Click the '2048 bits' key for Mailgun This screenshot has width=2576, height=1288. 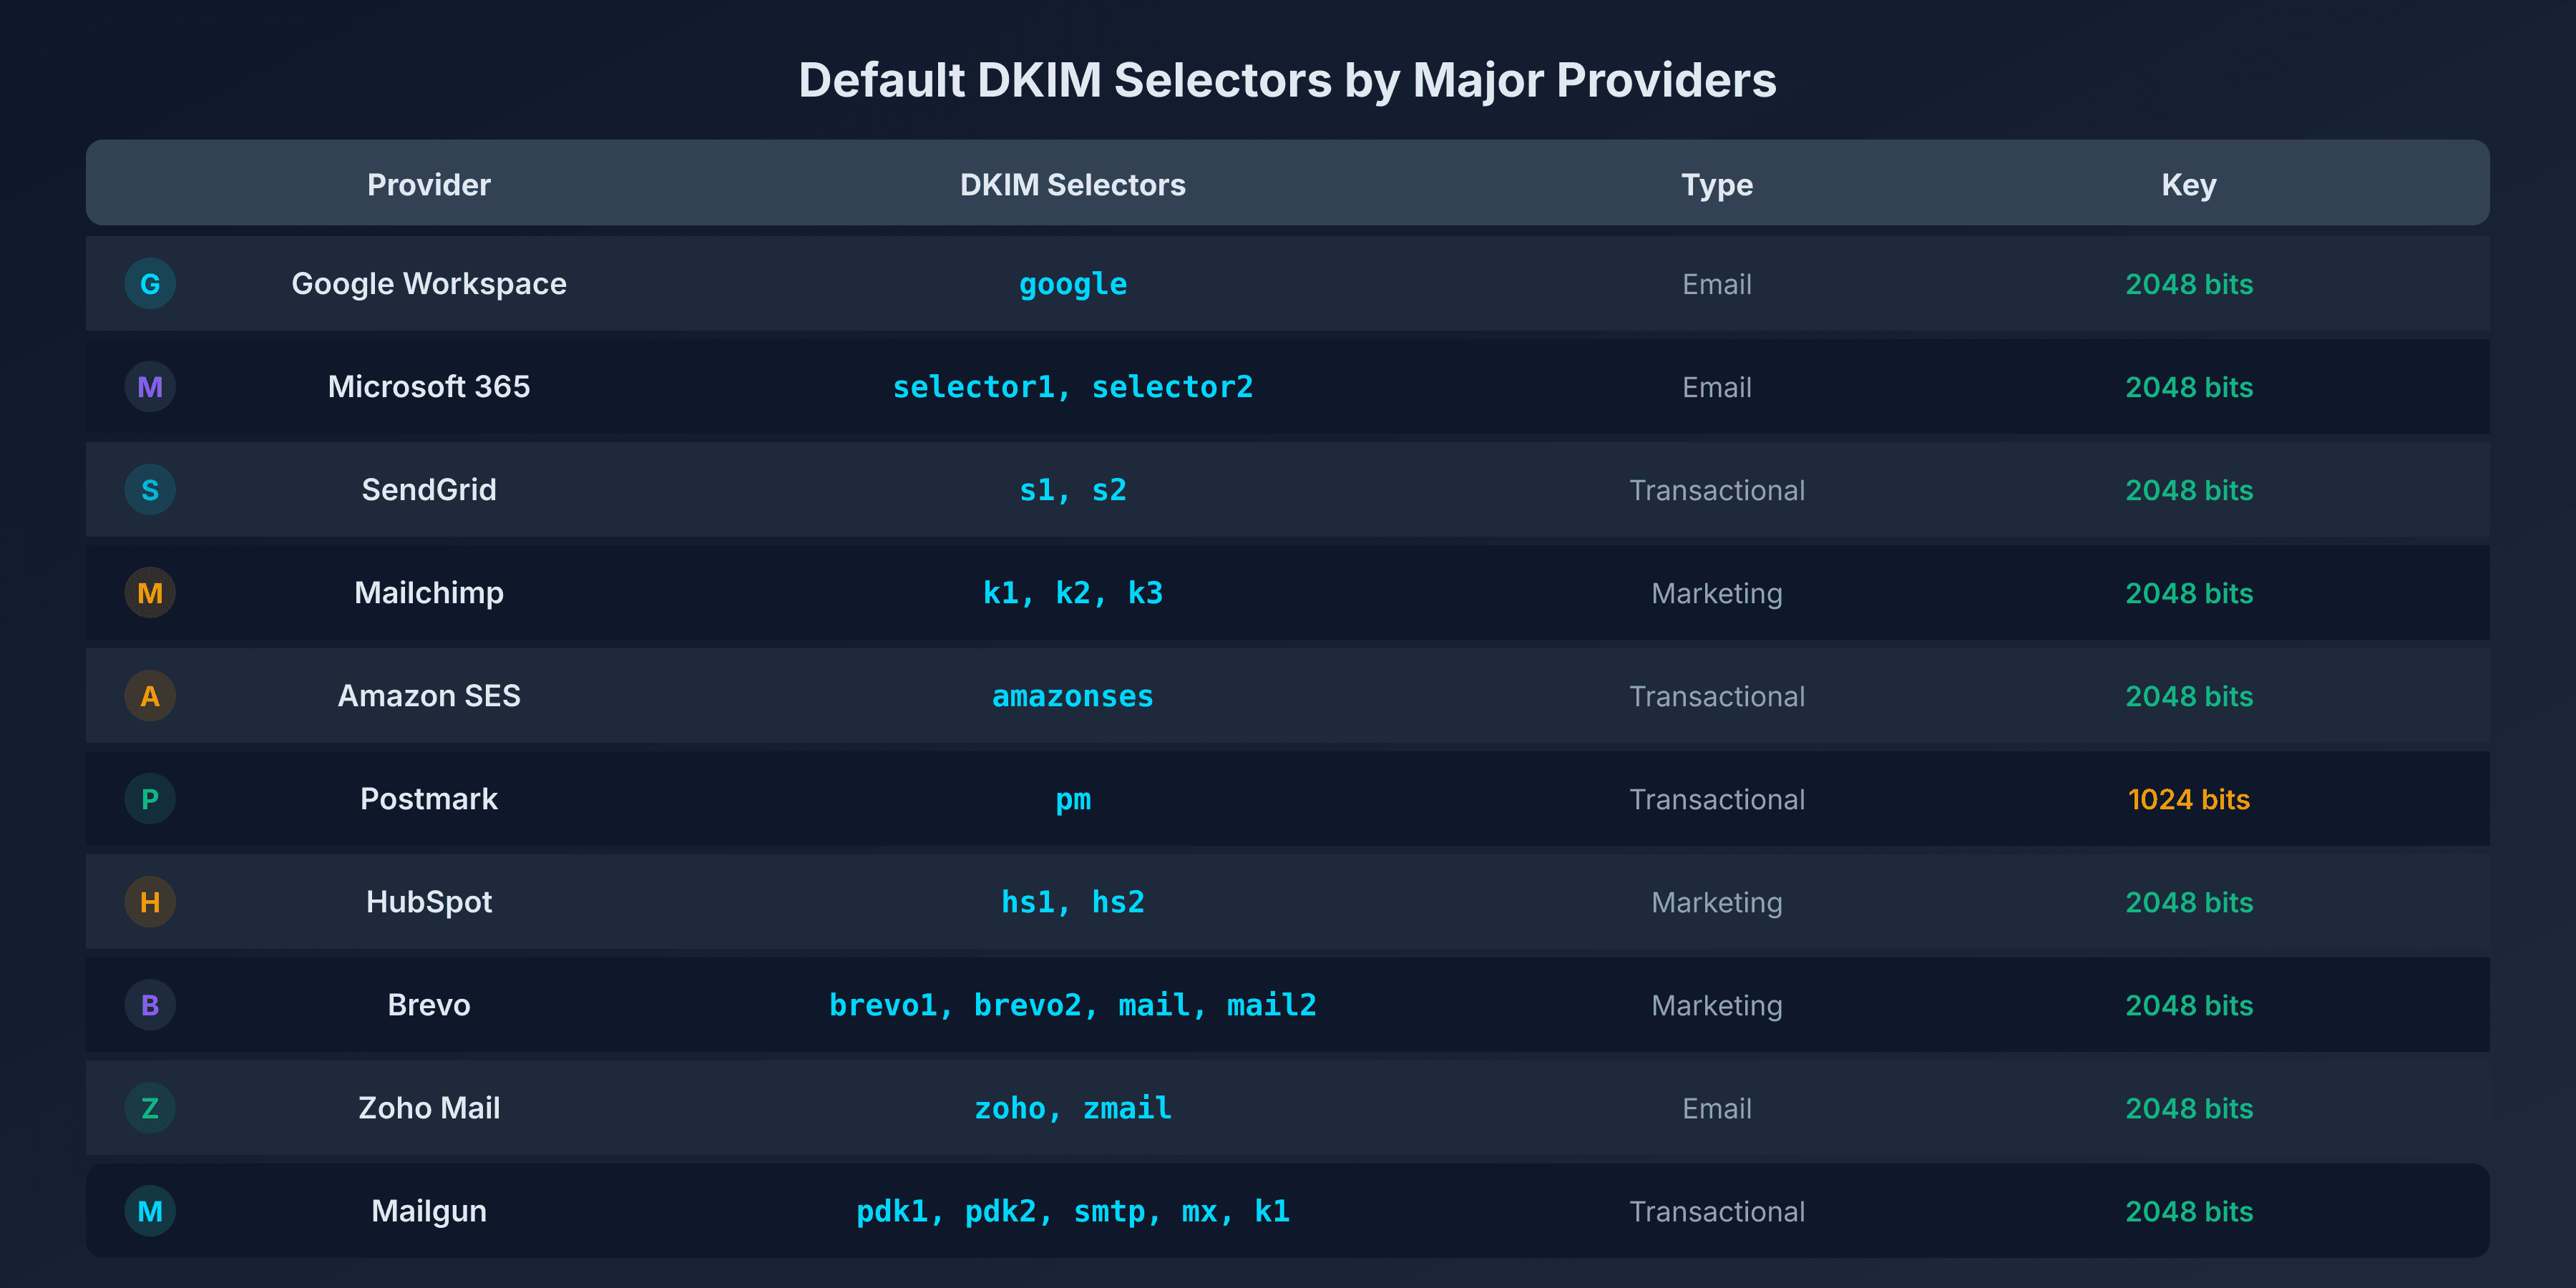point(2189,1212)
